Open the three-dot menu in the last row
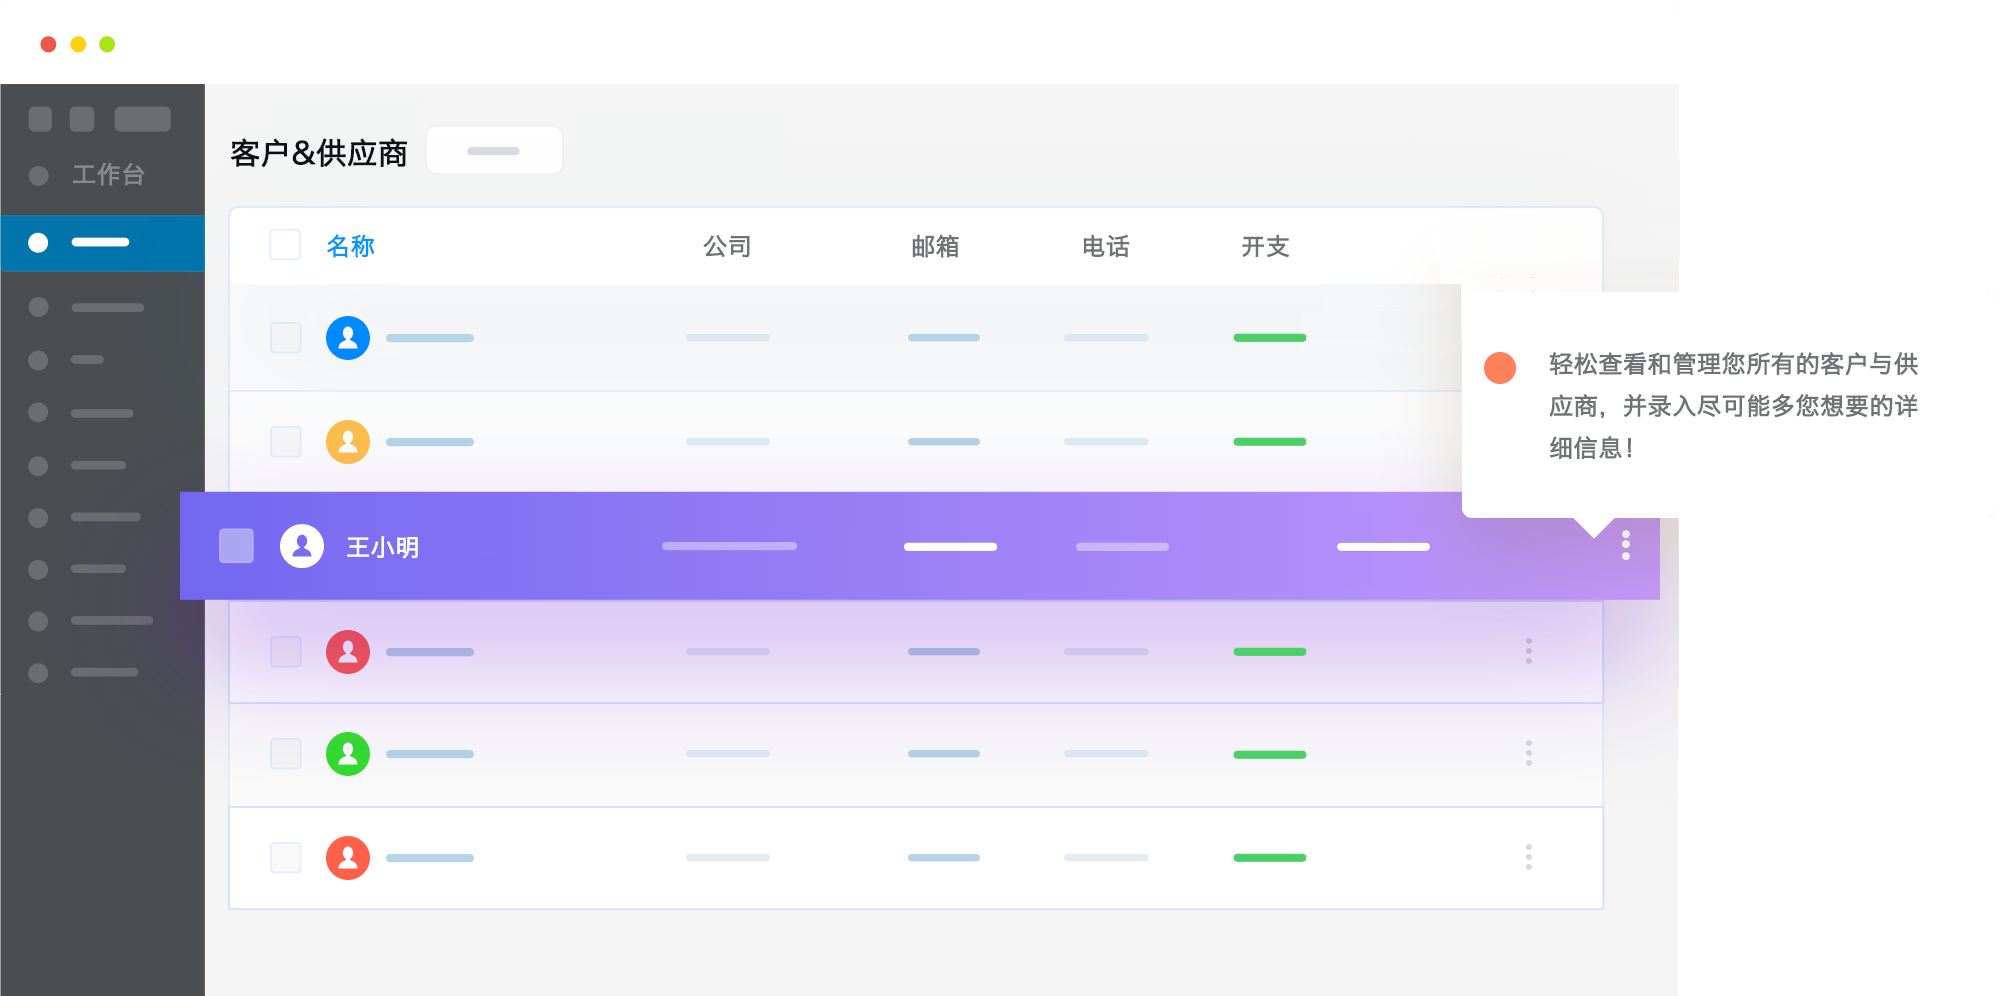This screenshot has width=2001, height=996. click(1529, 857)
